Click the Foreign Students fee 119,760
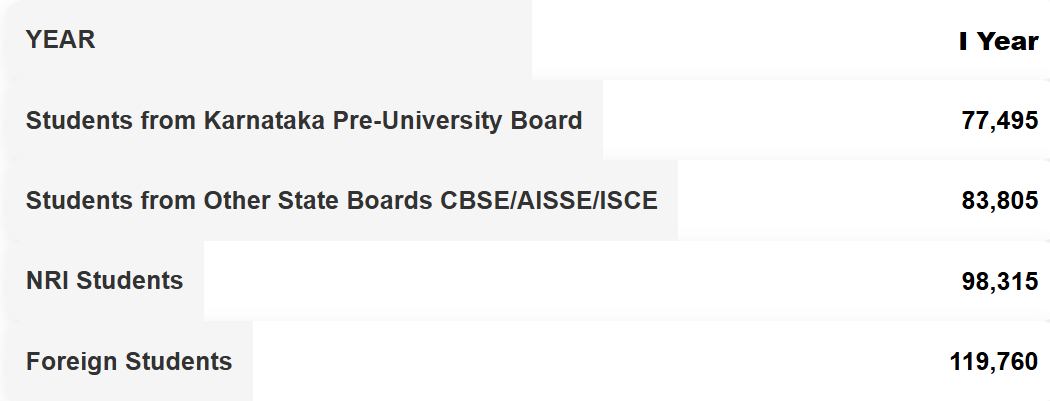1050x401 pixels. tap(993, 362)
